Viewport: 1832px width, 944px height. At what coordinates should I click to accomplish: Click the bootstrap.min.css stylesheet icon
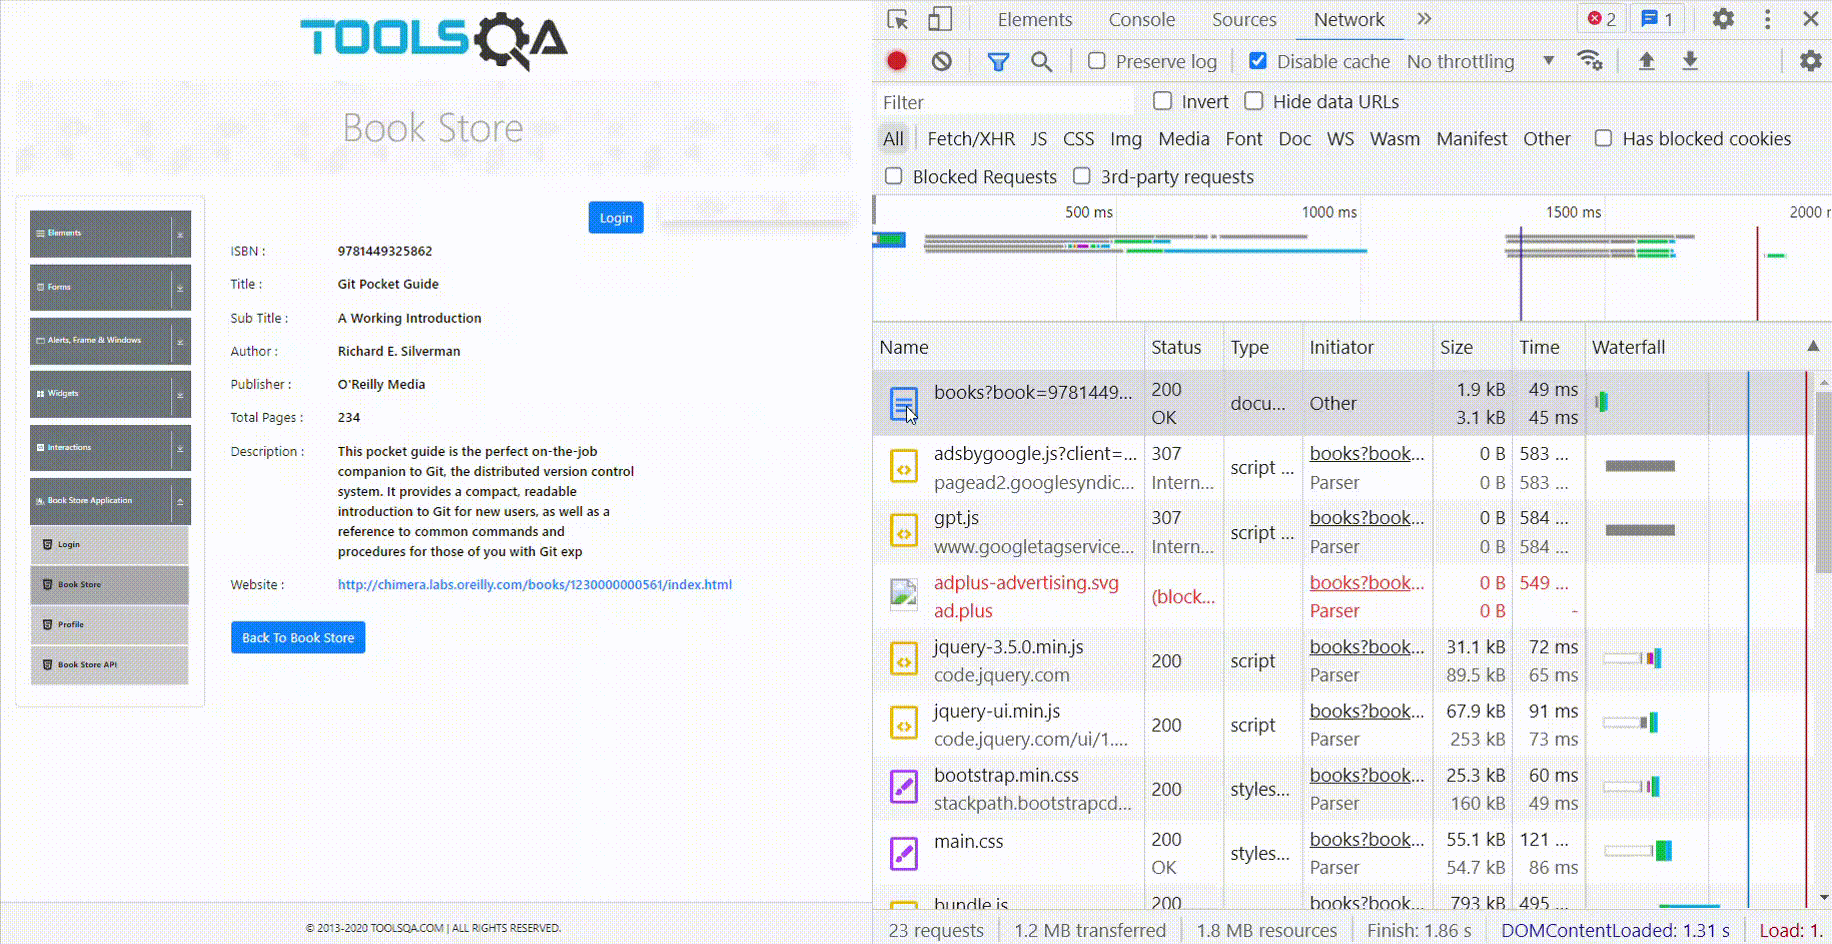tap(904, 788)
